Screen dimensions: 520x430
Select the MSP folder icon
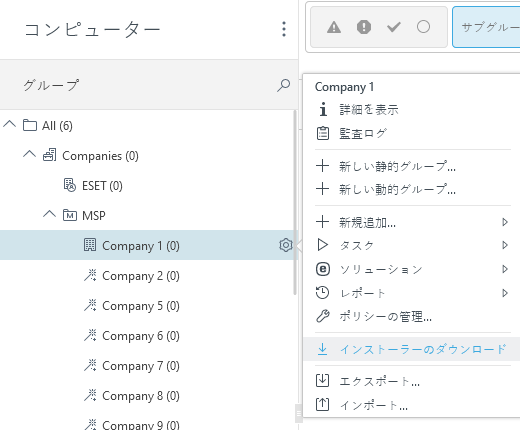(70, 215)
